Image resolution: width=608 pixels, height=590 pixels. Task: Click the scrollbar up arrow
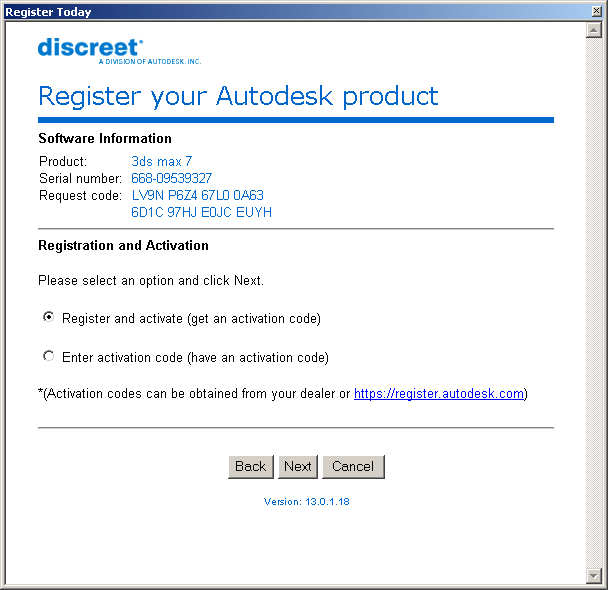594,30
